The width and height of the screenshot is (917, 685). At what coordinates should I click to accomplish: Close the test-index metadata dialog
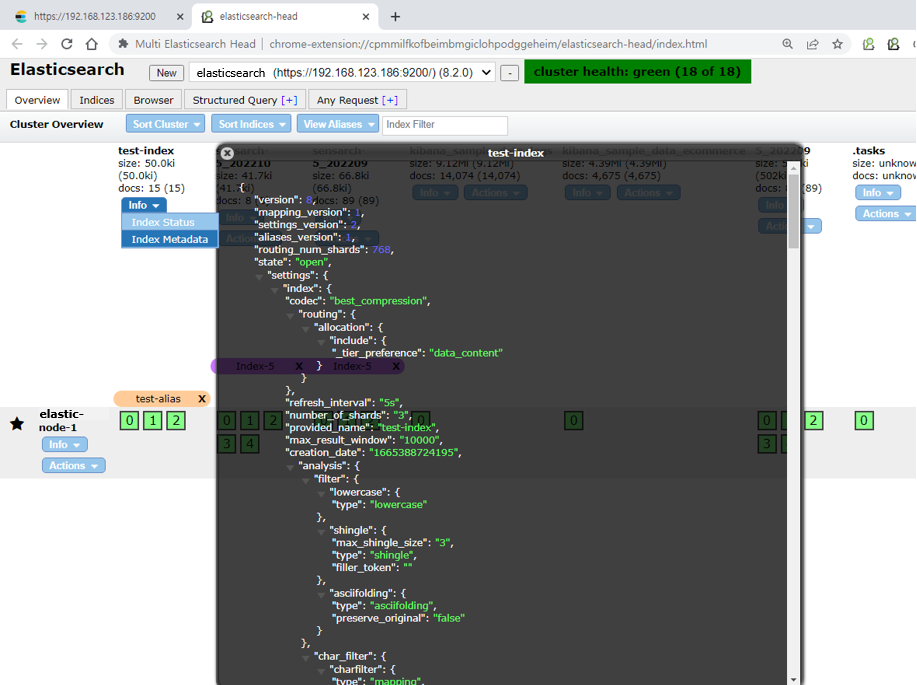click(x=227, y=153)
